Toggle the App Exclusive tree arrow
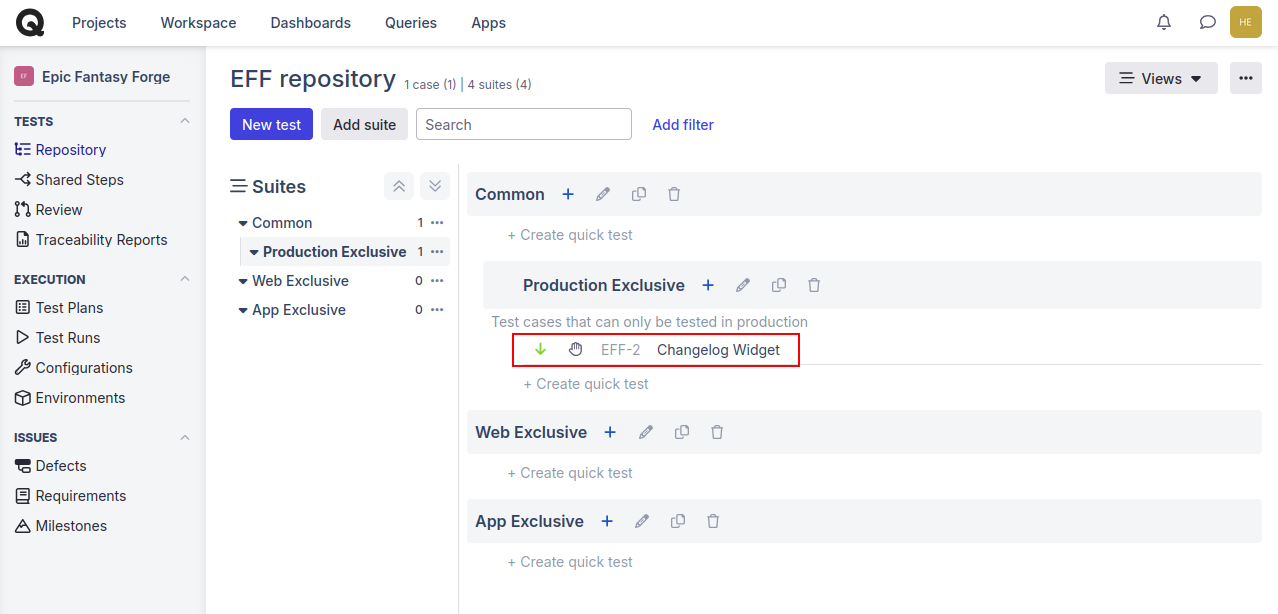This screenshot has width=1278, height=614. (x=243, y=310)
